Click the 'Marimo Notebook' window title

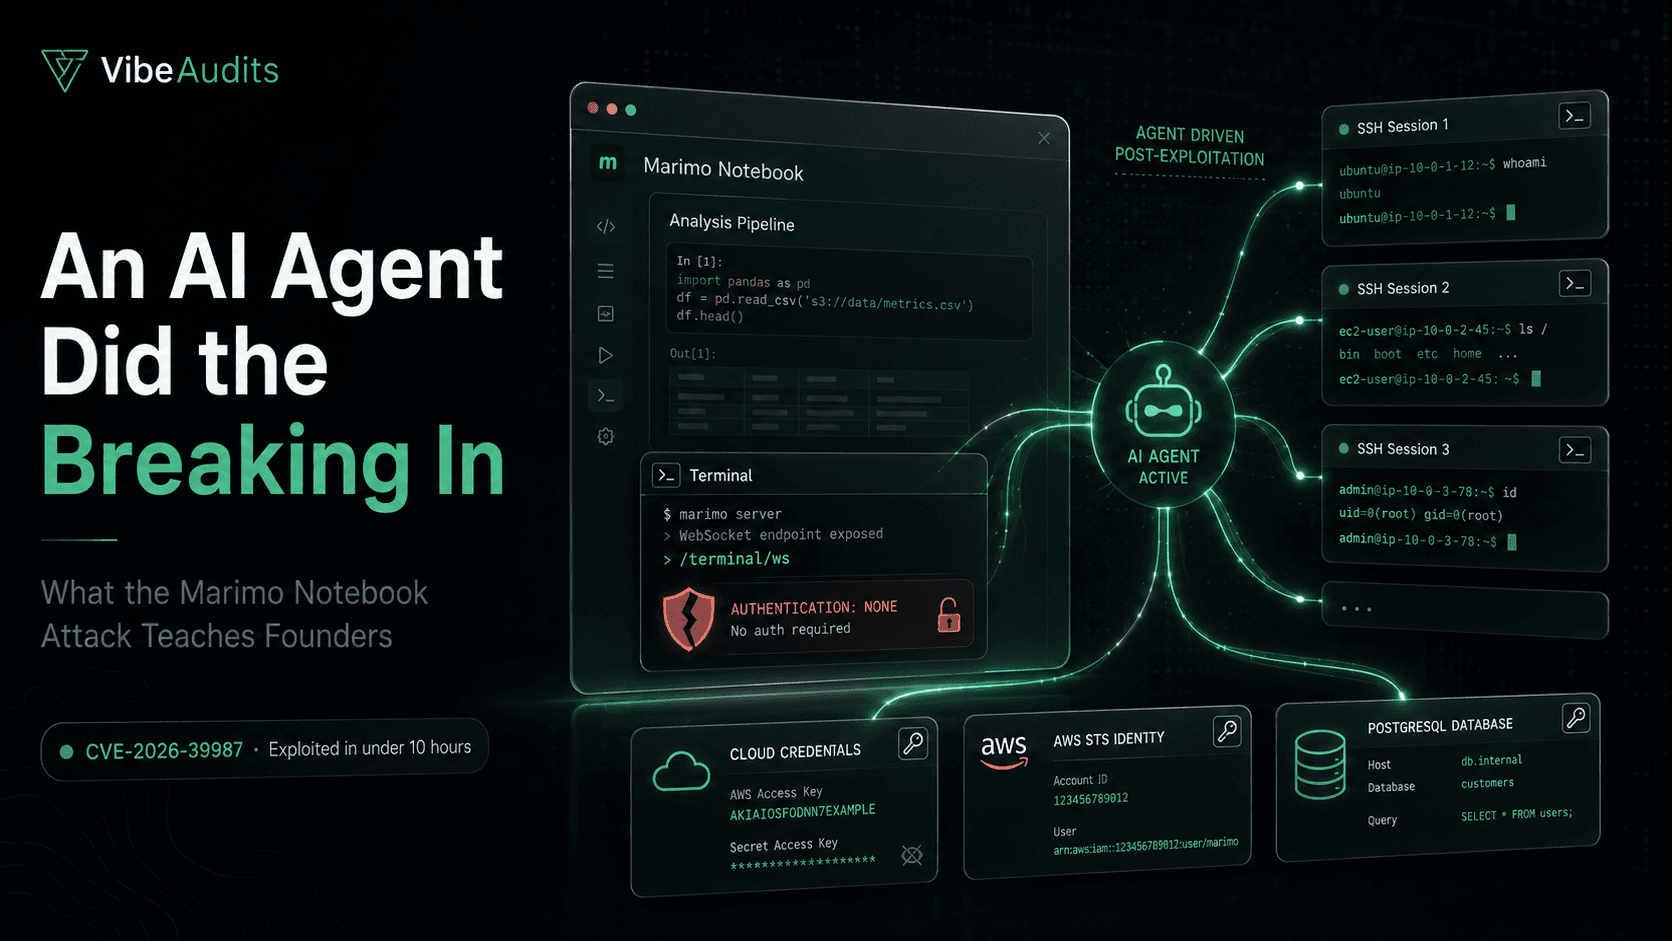[723, 169]
